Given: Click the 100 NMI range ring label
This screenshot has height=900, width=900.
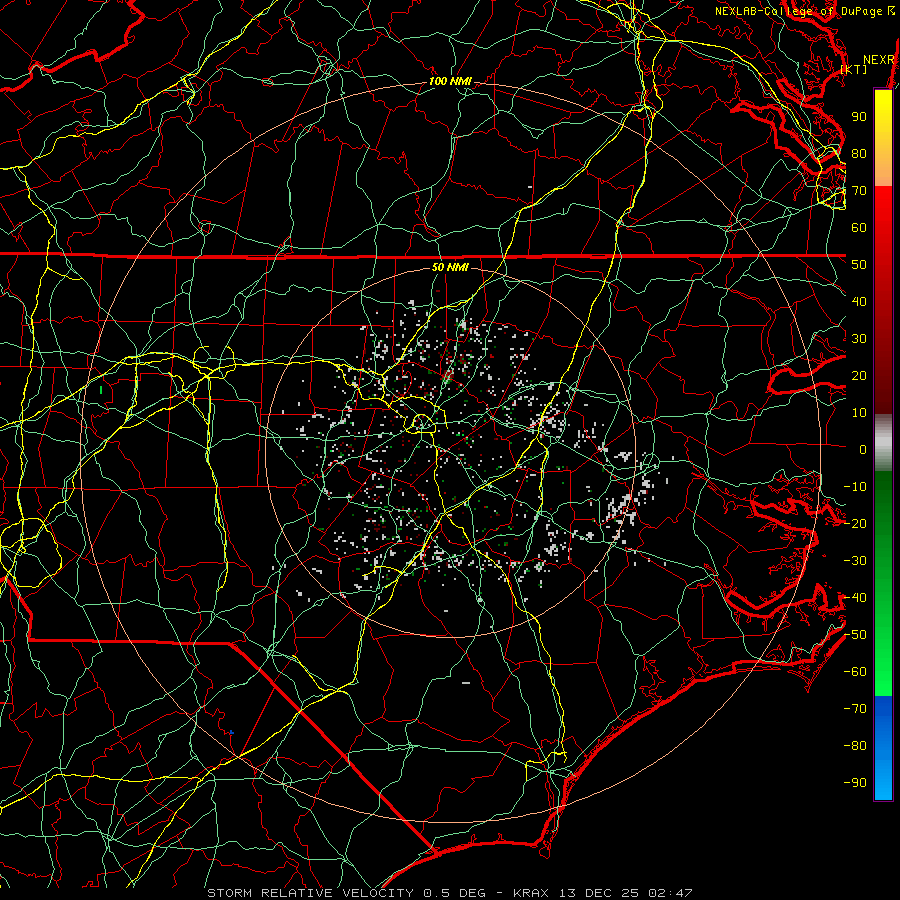Looking at the screenshot, I should (x=450, y=82).
